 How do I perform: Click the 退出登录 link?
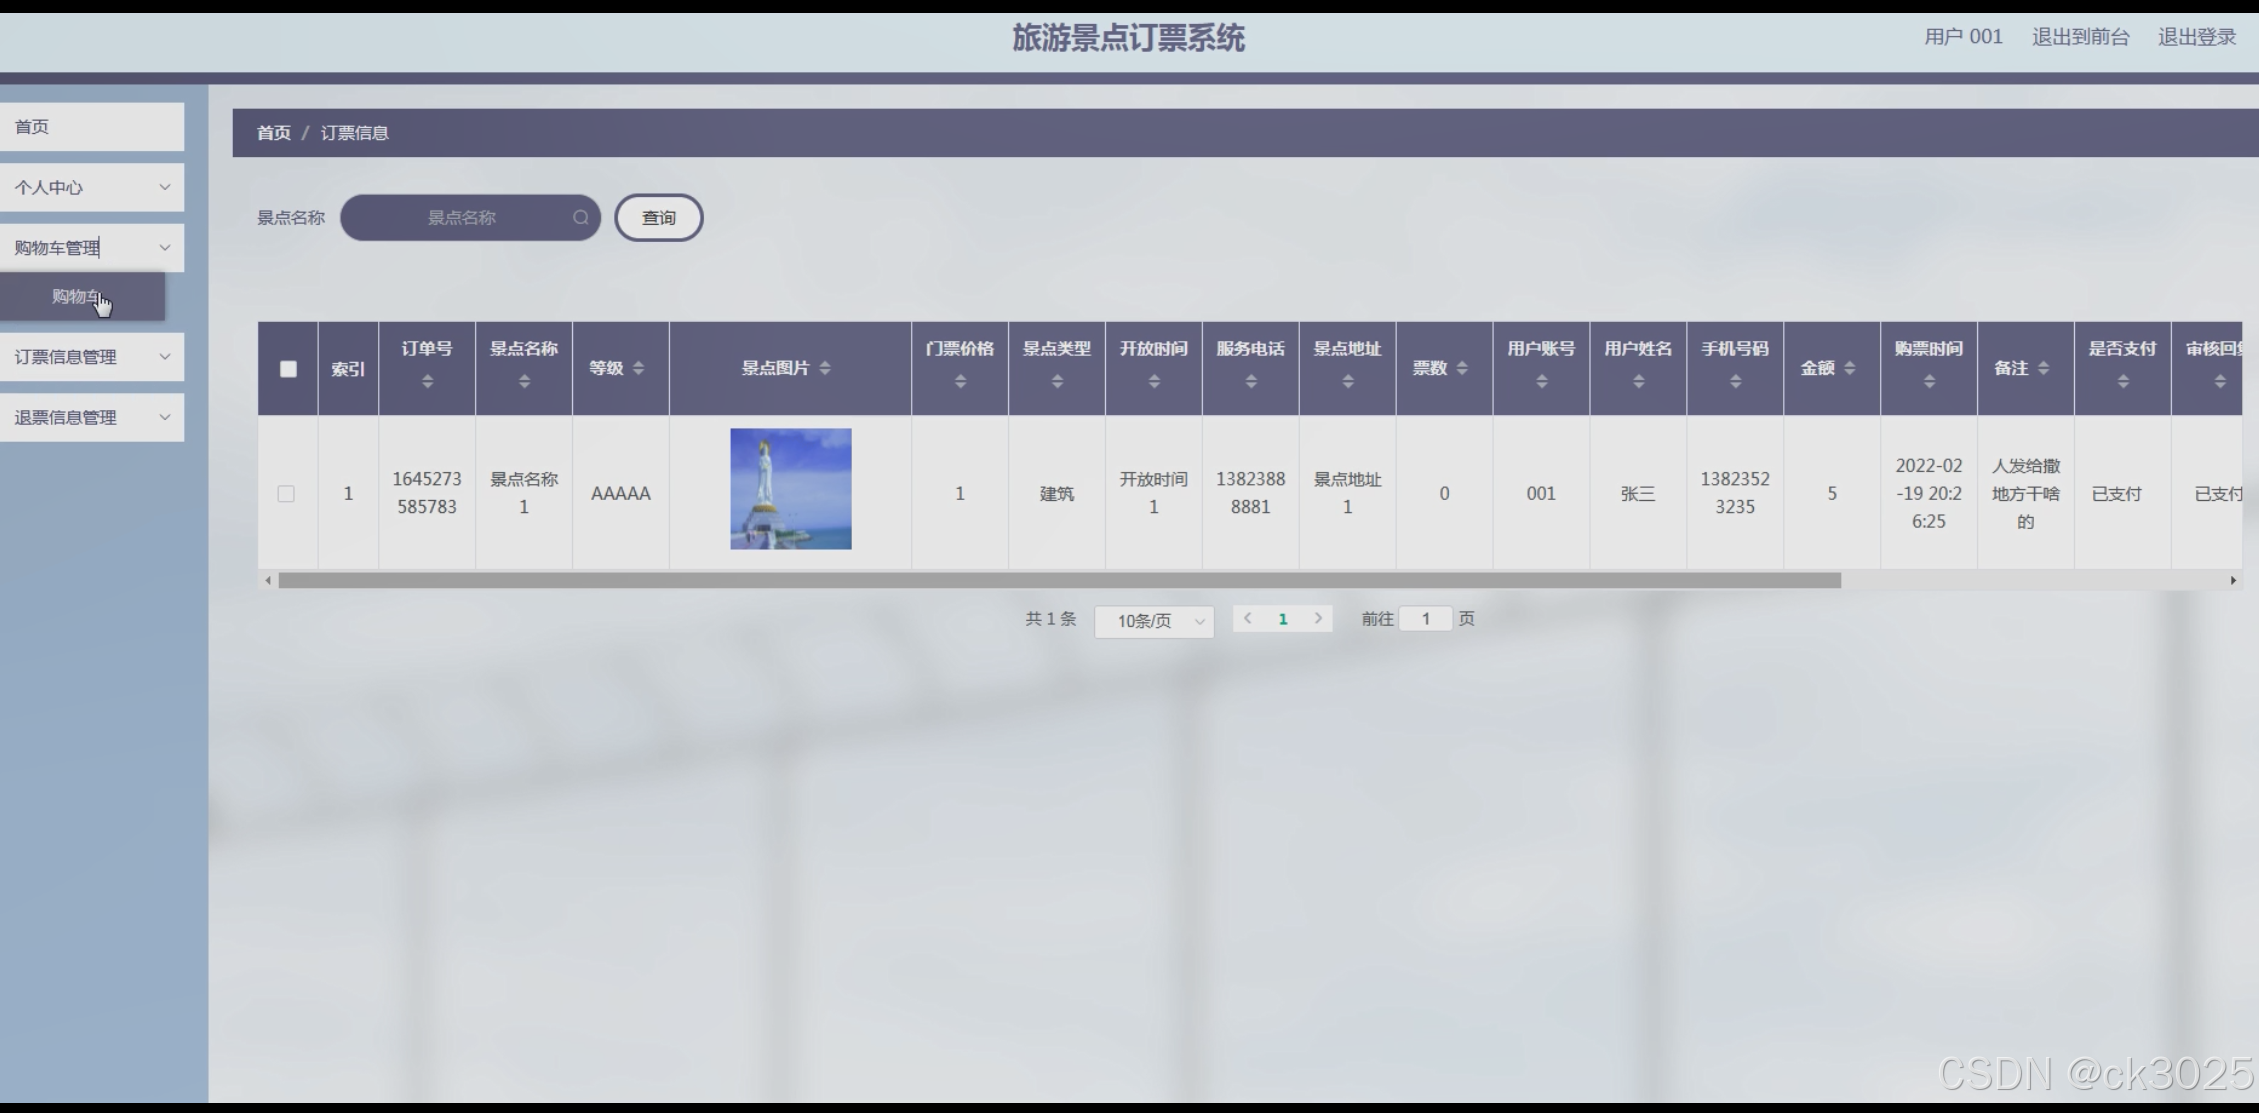click(2196, 37)
